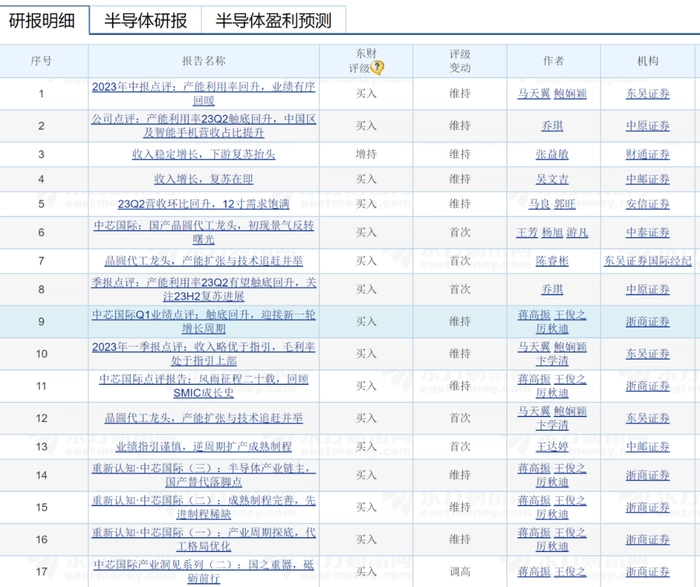Screen dimensions: 700x587
Task: Switch to the 研报明细 tab
Action: pos(42,19)
